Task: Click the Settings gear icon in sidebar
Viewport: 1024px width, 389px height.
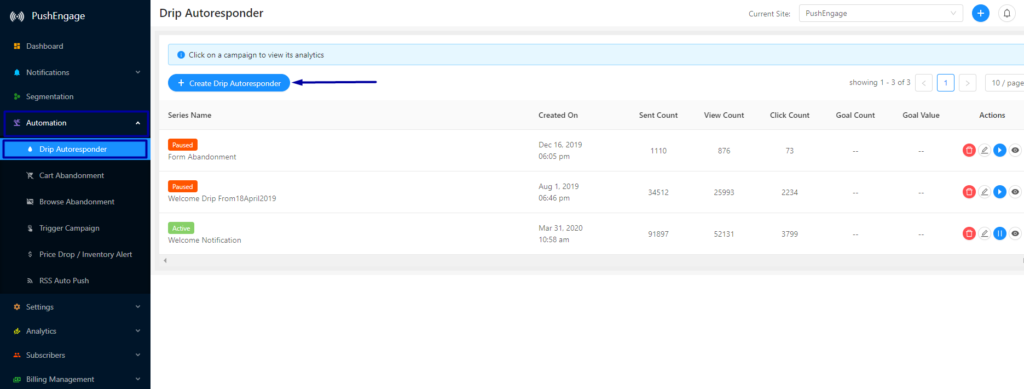Action: [17, 307]
